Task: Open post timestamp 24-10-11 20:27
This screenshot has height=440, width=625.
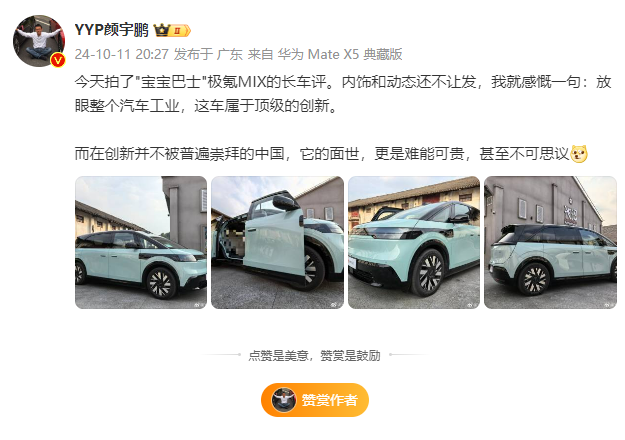Action: (122, 54)
